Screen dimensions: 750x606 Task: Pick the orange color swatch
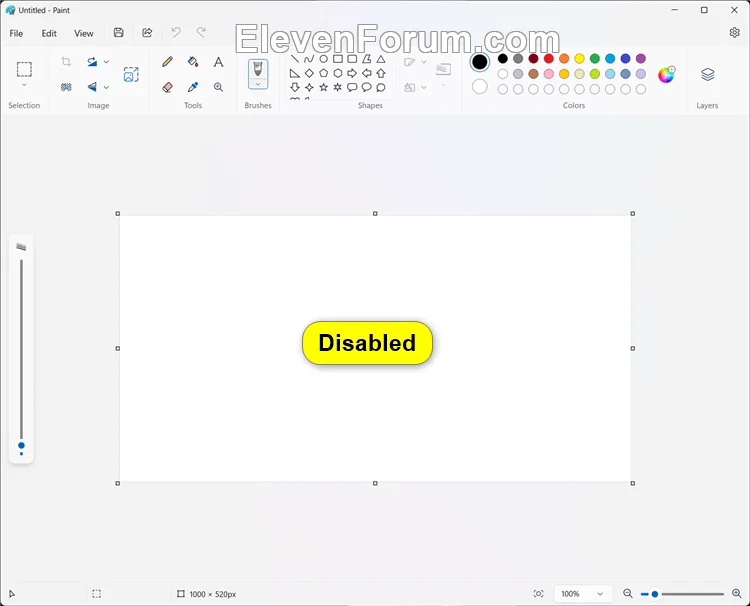(x=564, y=58)
